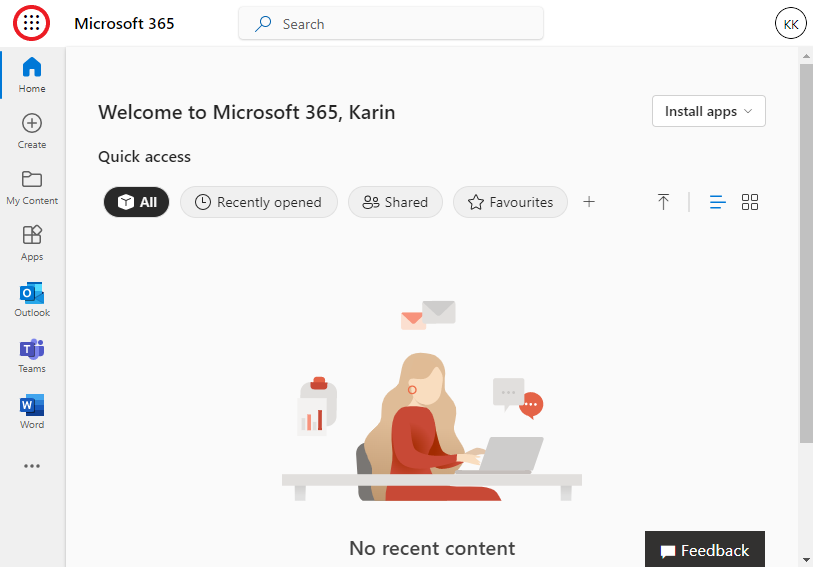Add a new filter with plus
813x567 pixels.
[589, 202]
